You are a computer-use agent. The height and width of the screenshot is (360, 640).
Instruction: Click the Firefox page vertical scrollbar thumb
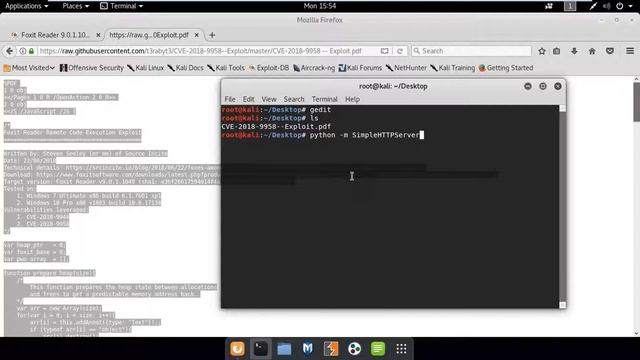pyautogui.click(x=636, y=101)
